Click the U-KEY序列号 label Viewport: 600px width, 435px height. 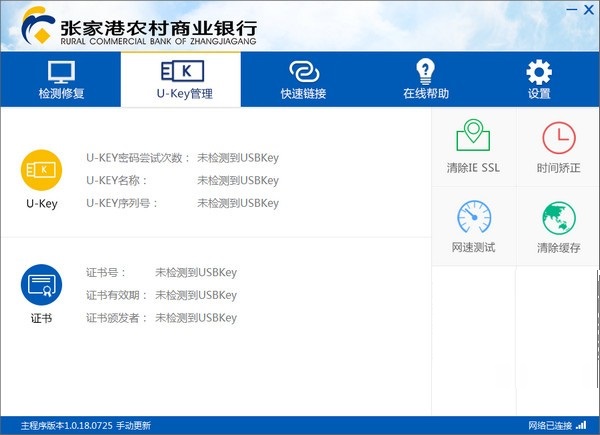coord(122,203)
